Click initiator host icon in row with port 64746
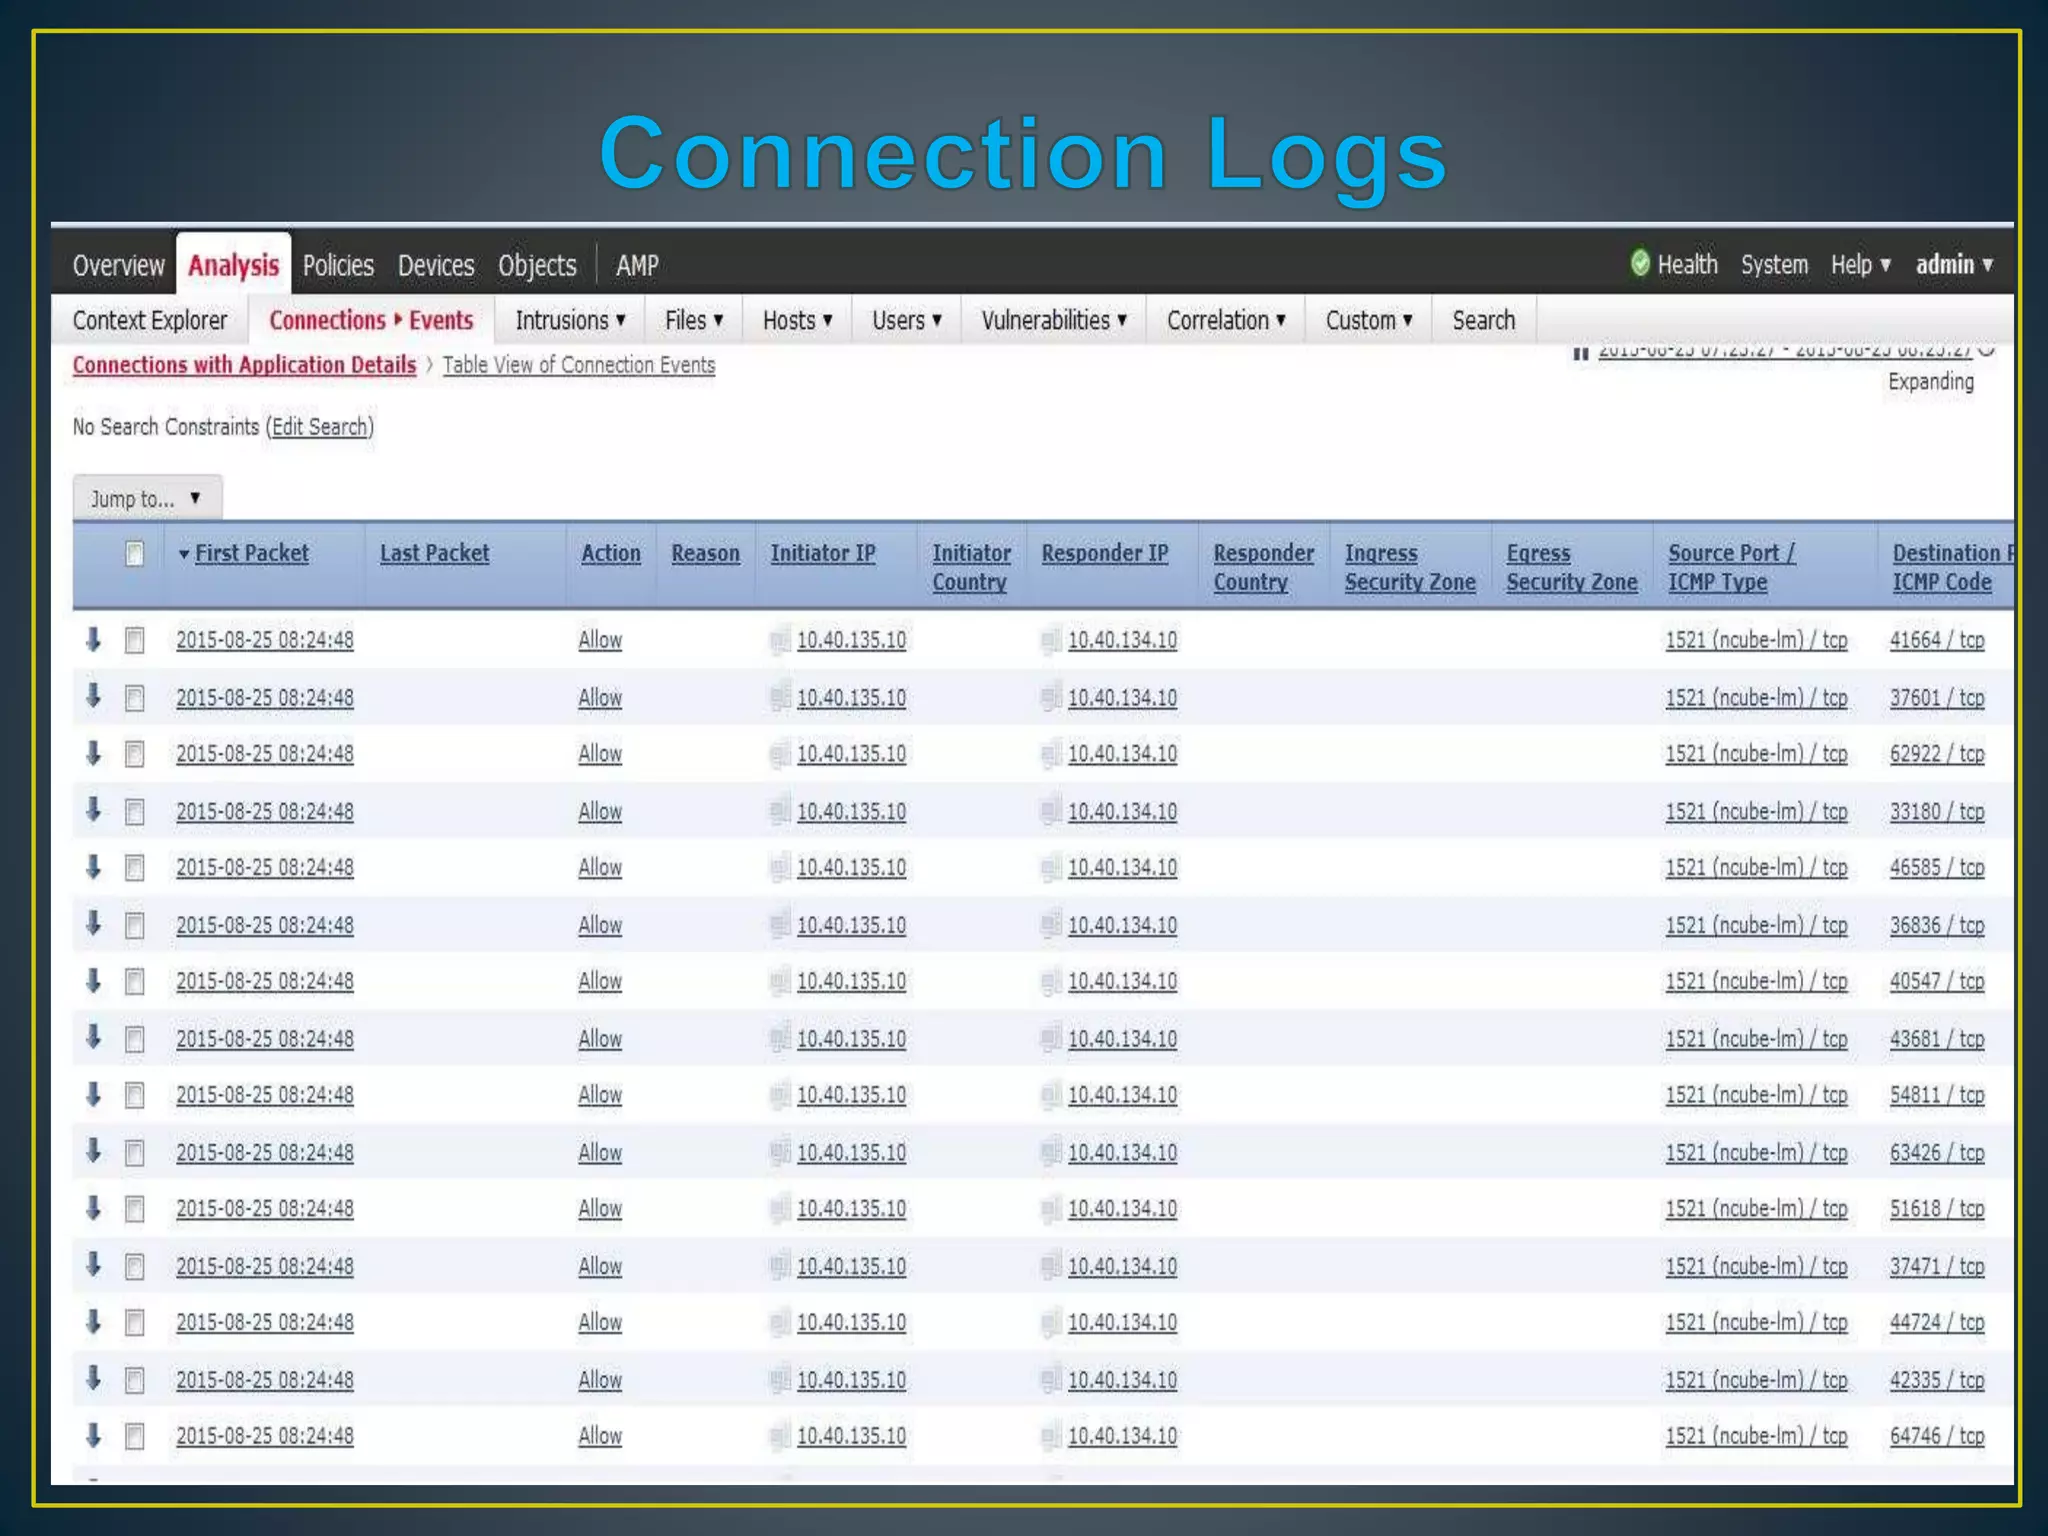 [779, 1436]
